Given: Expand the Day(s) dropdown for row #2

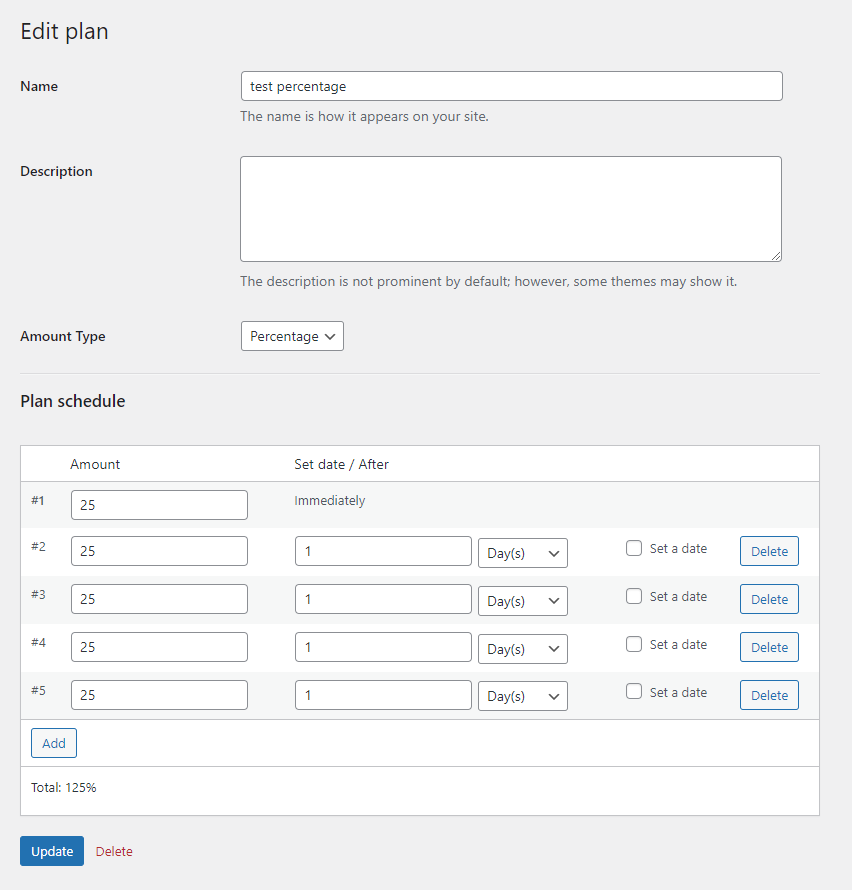Looking at the screenshot, I should [x=523, y=553].
